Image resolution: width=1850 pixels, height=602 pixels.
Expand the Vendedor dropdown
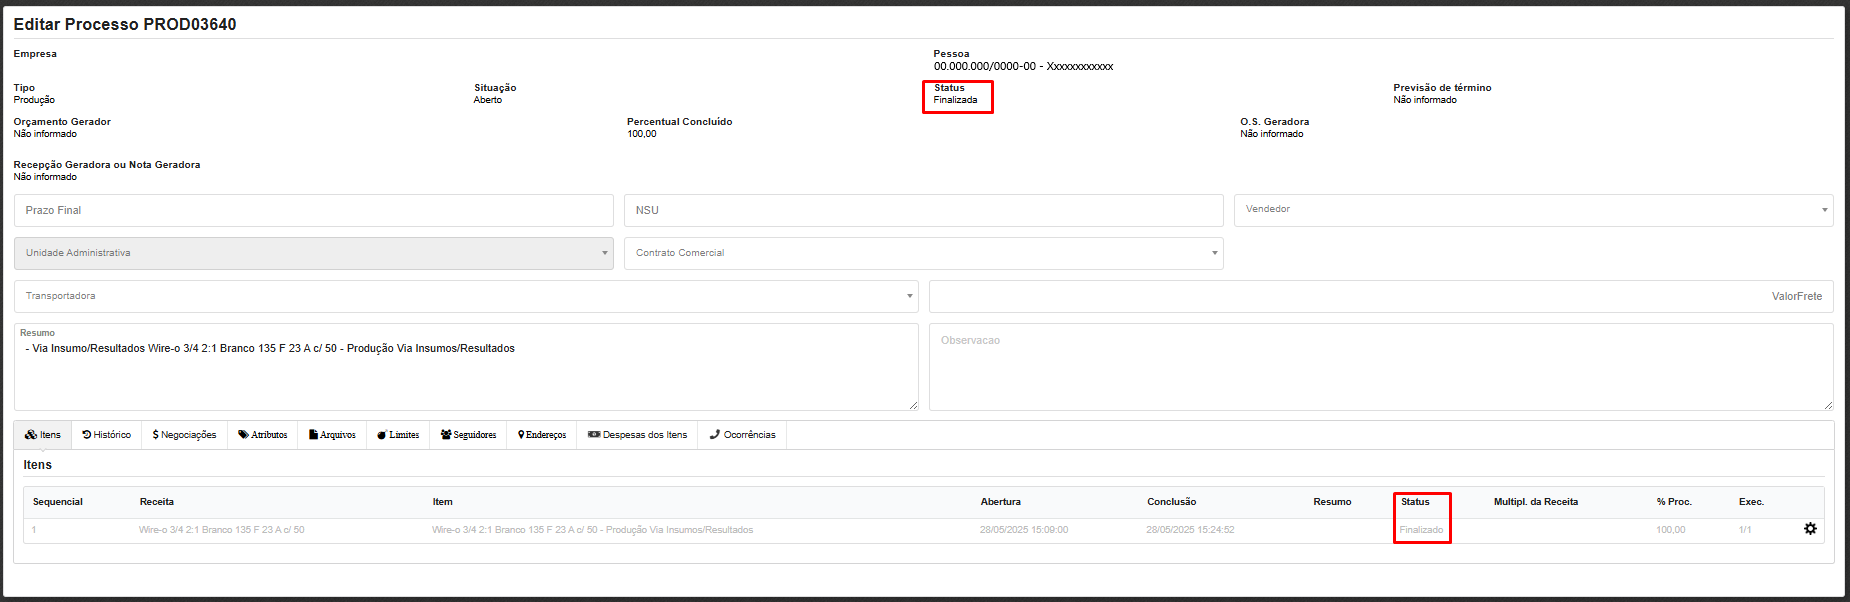[1532, 210]
